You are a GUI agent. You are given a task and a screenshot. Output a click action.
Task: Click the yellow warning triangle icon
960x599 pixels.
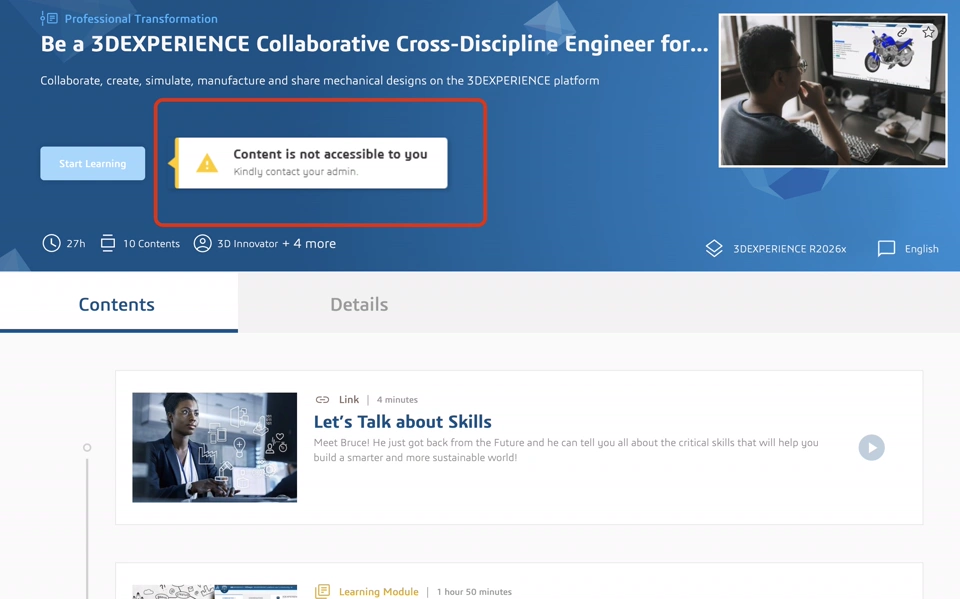coord(207,164)
